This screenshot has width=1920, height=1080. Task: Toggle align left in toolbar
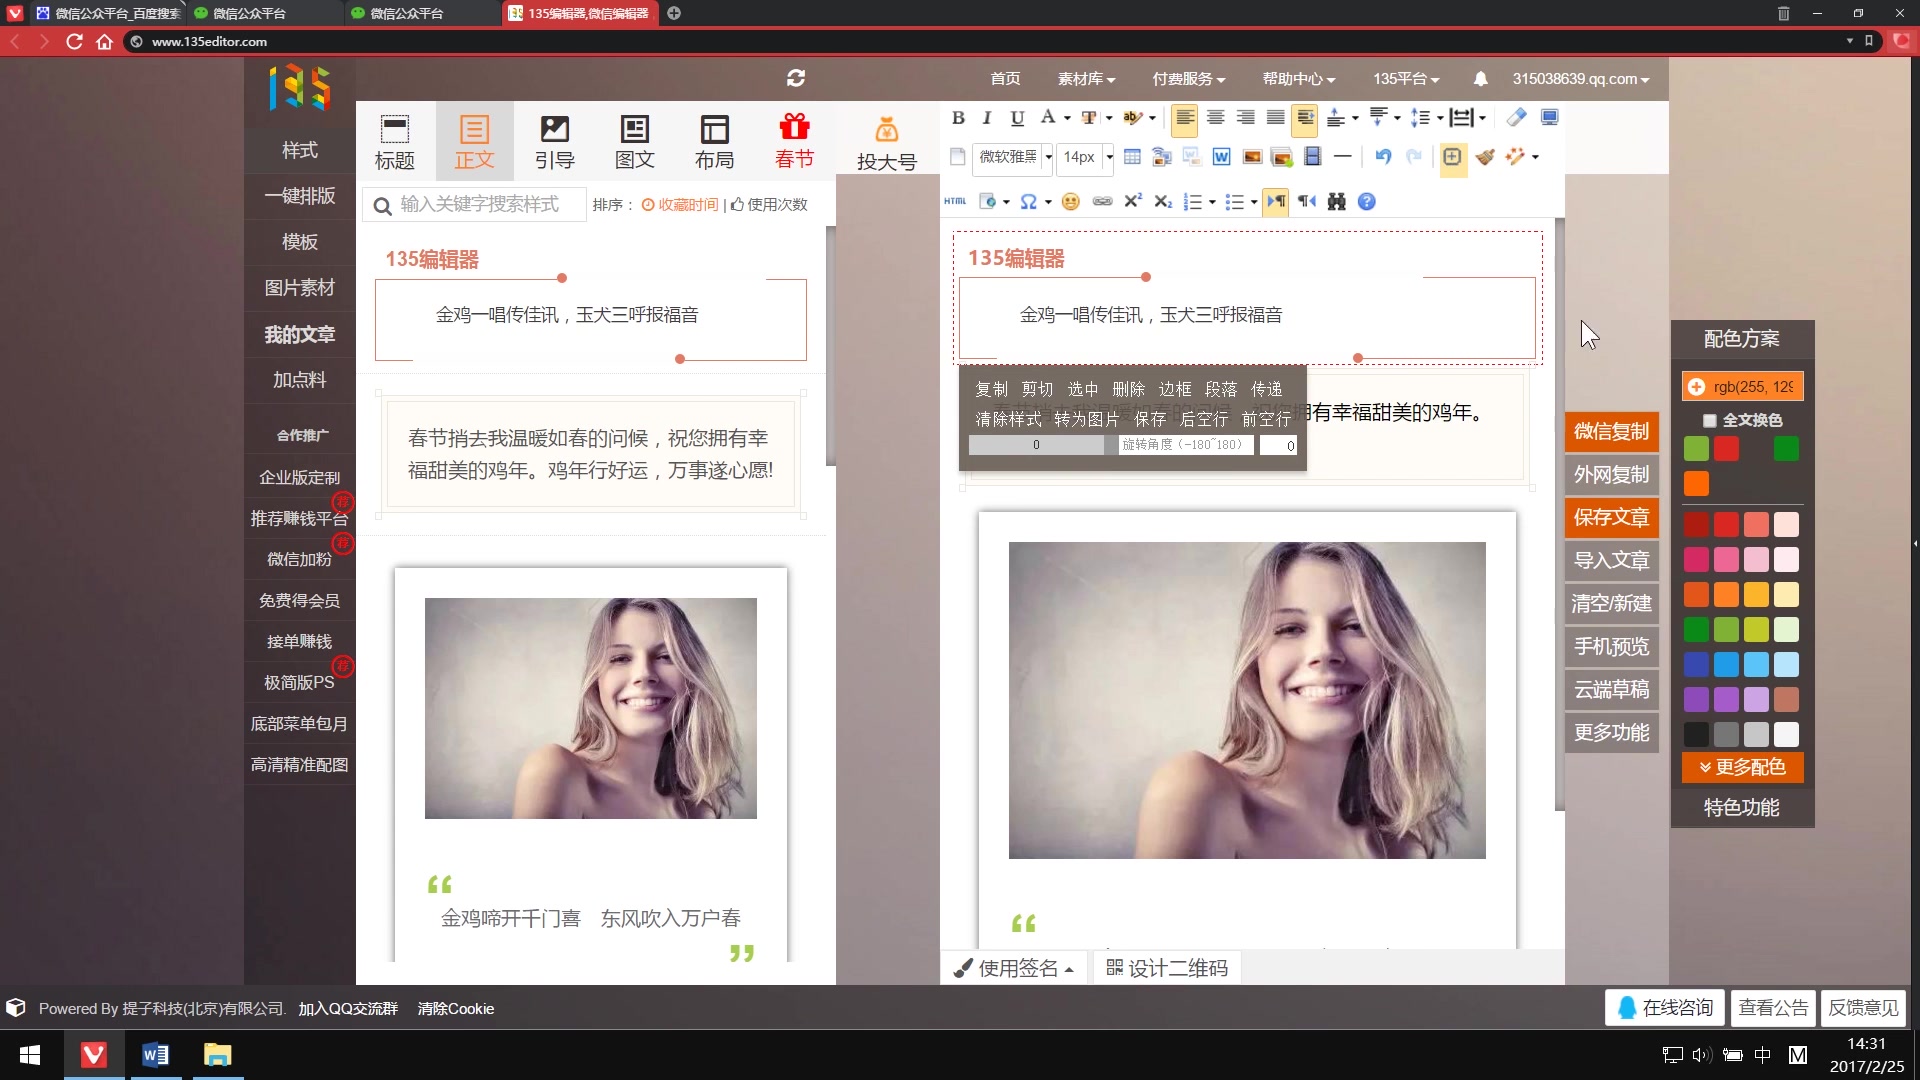click(1185, 118)
